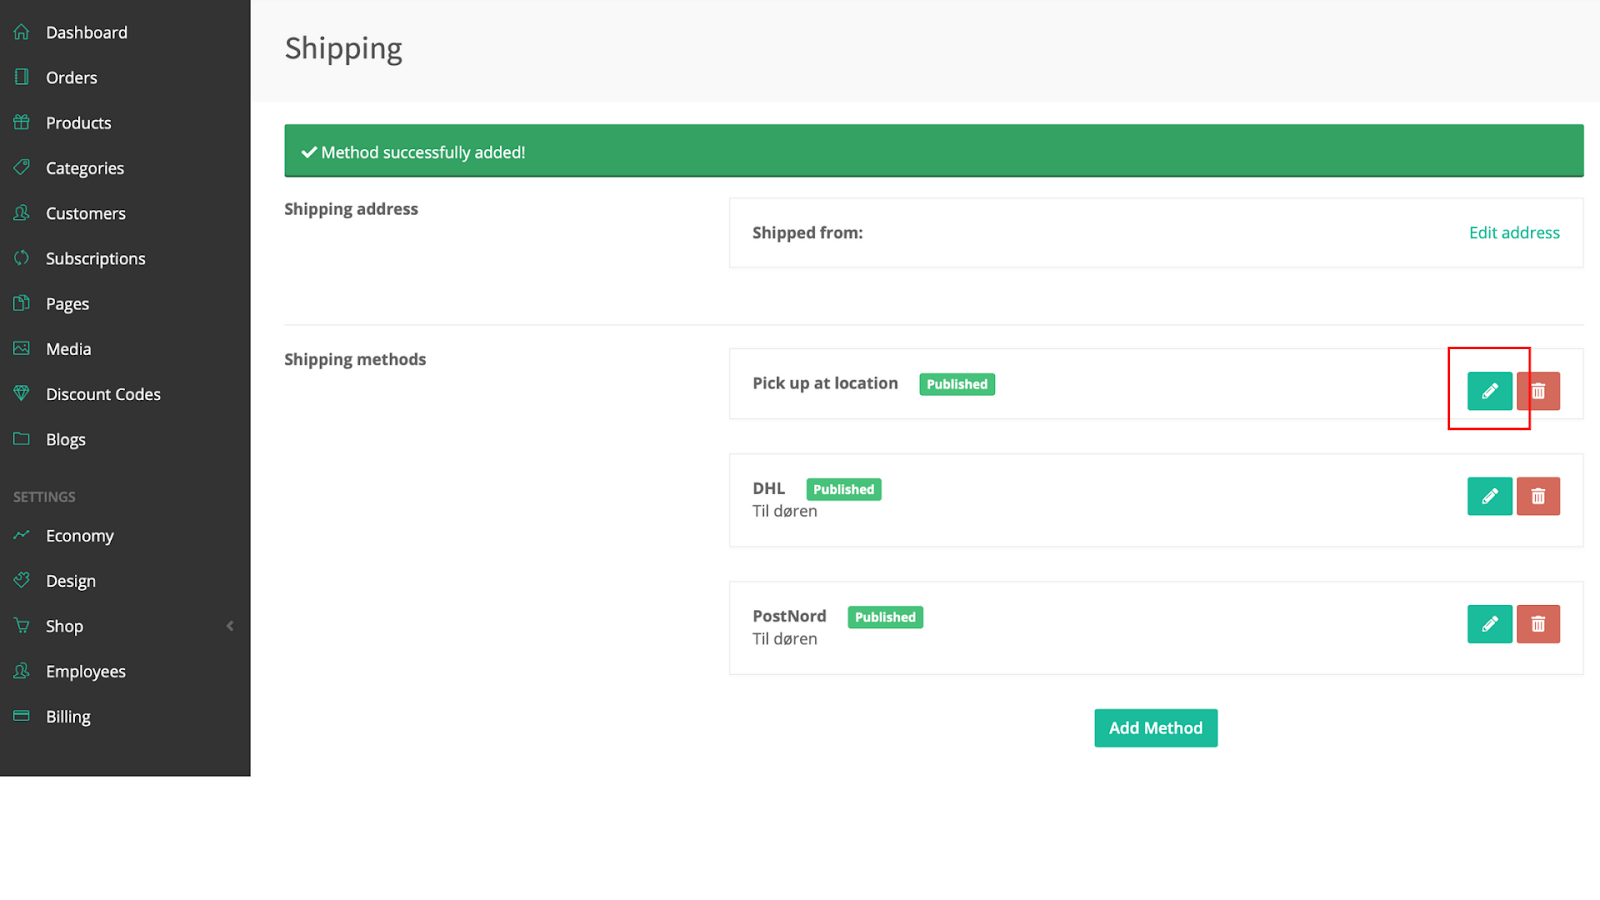This screenshot has height=900, width=1600.
Task: Edit the PostNord shipping method
Action: pyautogui.click(x=1489, y=624)
